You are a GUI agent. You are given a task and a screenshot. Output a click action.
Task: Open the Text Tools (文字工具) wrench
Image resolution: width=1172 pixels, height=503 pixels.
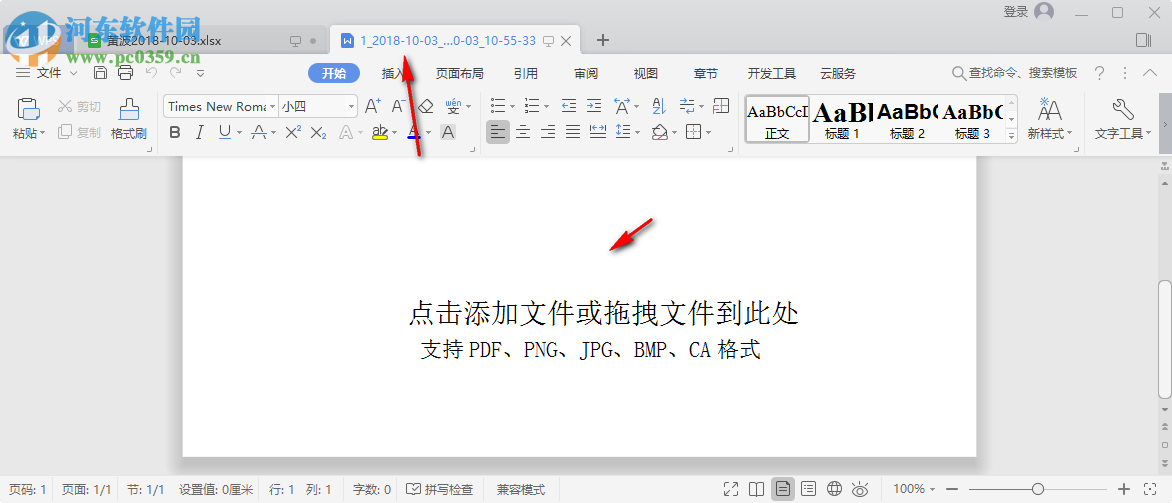(x=1123, y=110)
